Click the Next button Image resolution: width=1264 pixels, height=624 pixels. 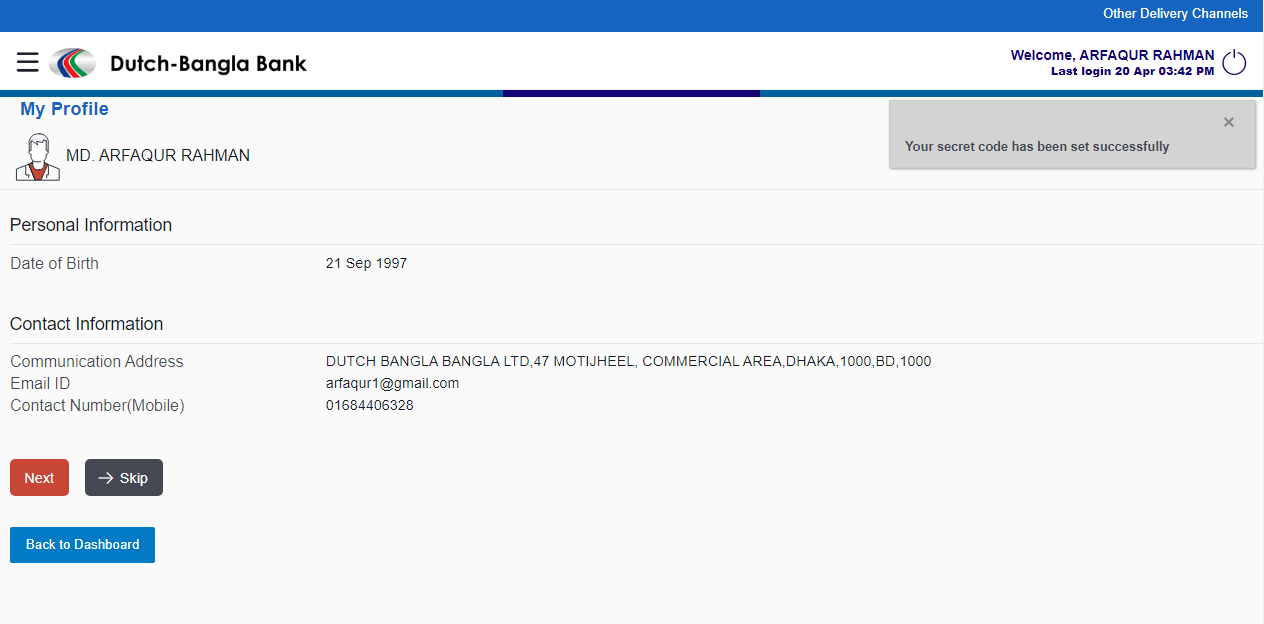[39, 478]
